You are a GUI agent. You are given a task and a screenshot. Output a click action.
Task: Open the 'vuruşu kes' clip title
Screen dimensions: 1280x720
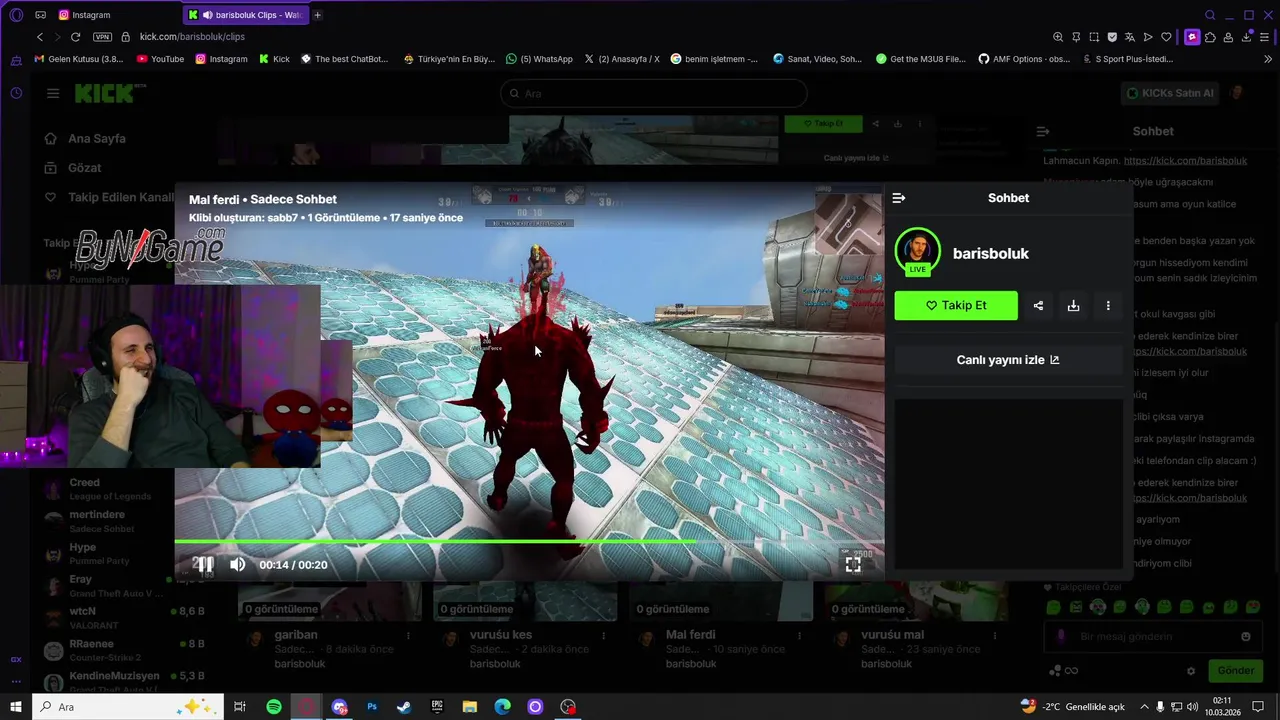[501, 635]
